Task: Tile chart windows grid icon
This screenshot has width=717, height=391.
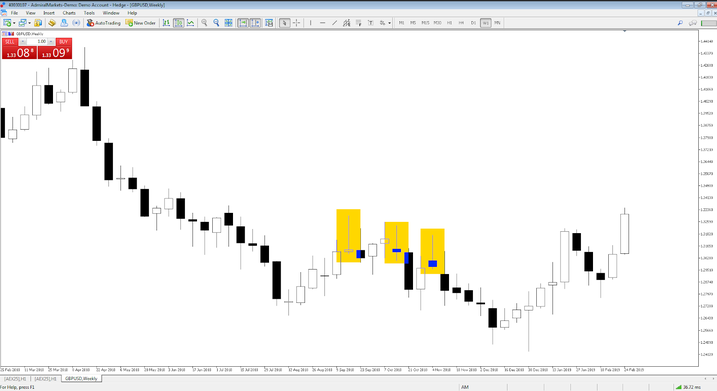Action: (228, 23)
